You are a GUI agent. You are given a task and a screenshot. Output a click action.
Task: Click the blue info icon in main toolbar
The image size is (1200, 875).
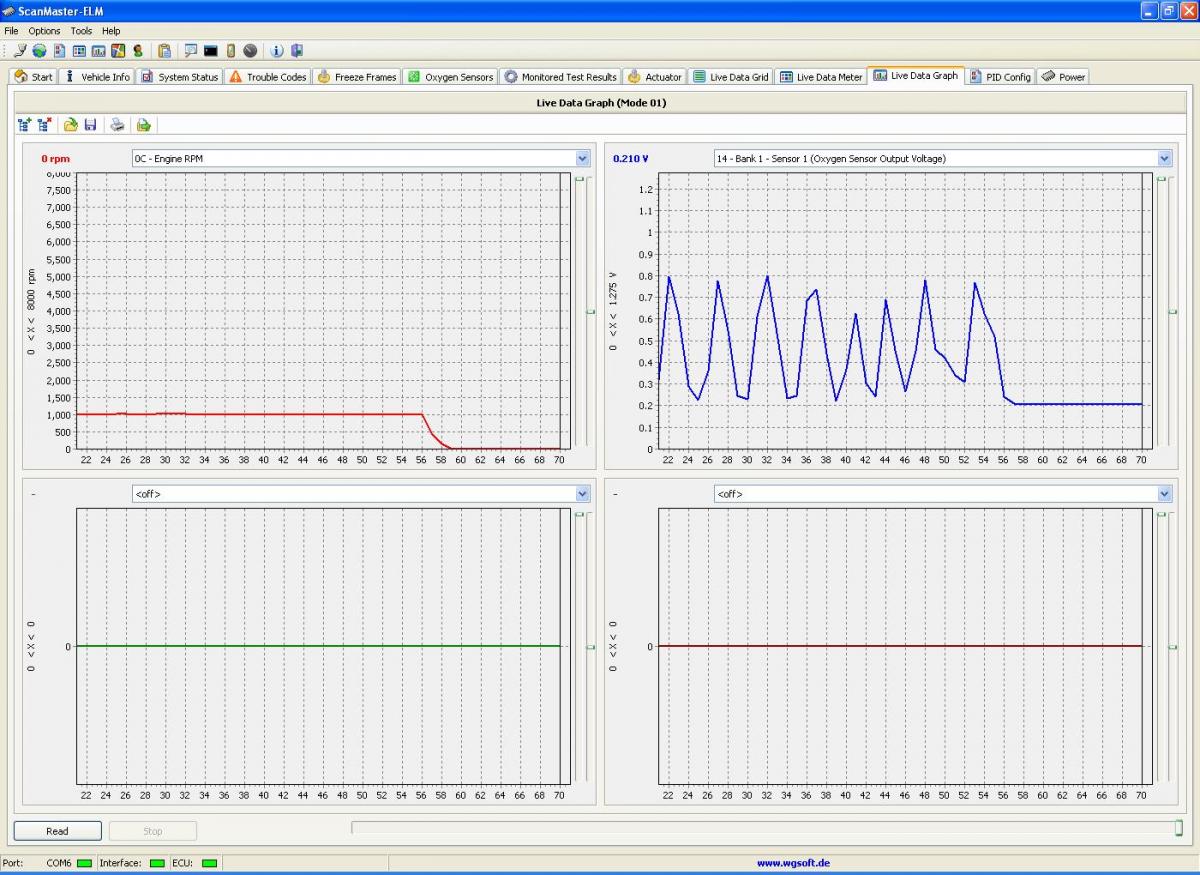277,51
